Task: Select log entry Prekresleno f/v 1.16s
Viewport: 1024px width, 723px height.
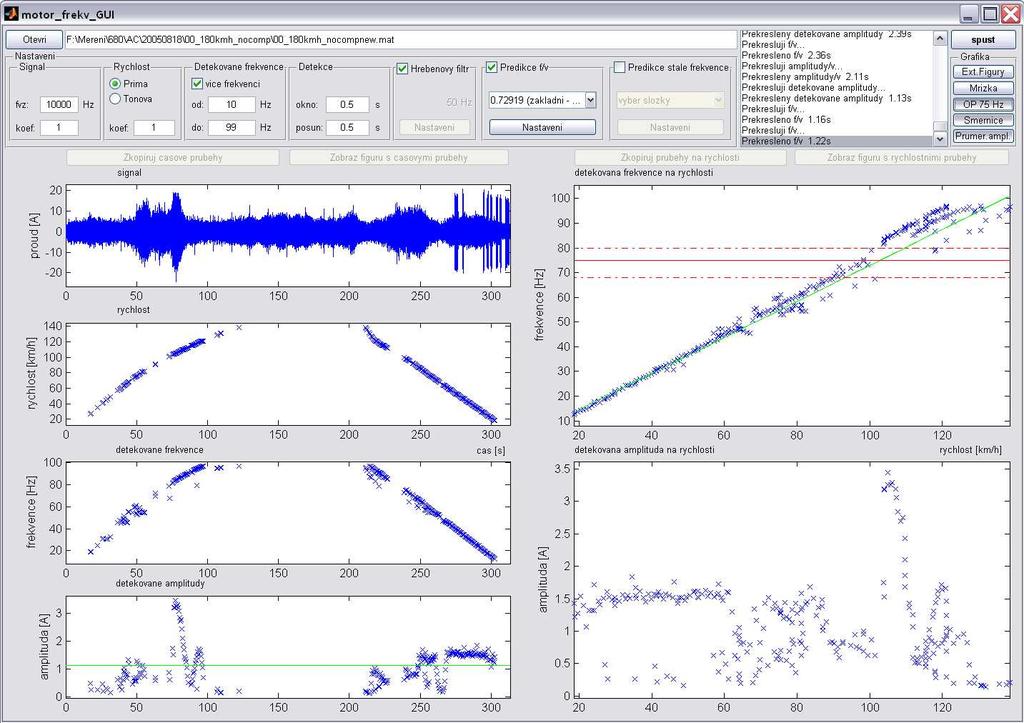Action: pos(837,120)
